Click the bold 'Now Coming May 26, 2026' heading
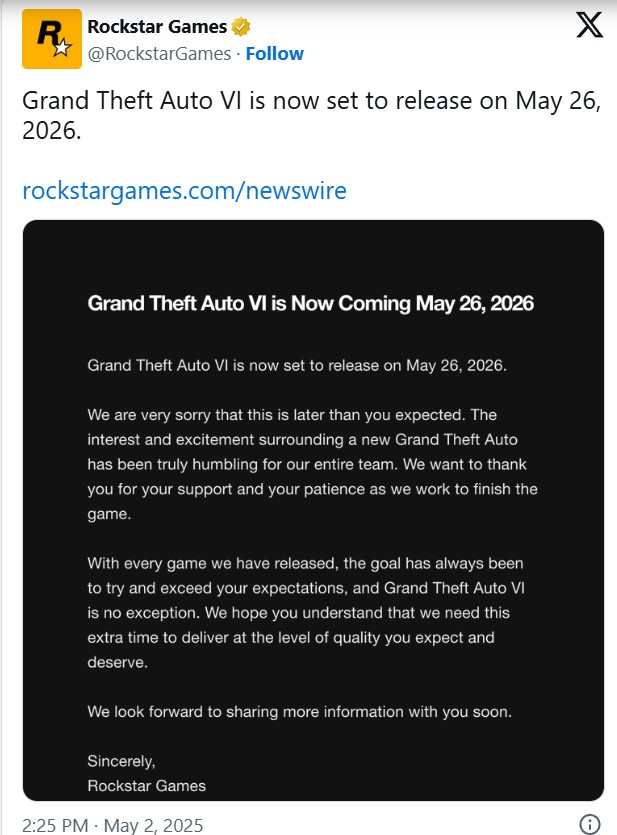The height and width of the screenshot is (835, 617). pos(310,303)
